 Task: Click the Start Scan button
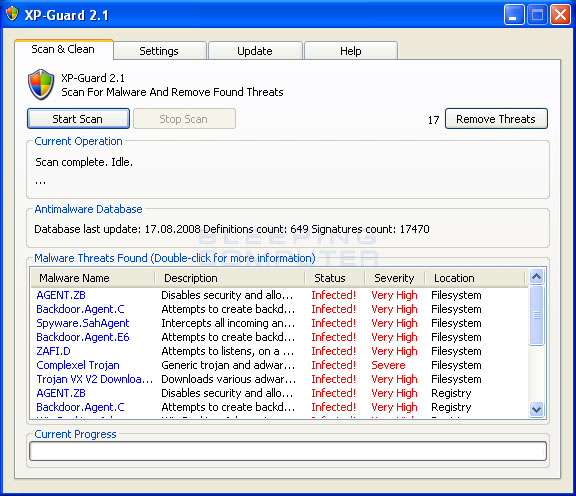tap(78, 119)
